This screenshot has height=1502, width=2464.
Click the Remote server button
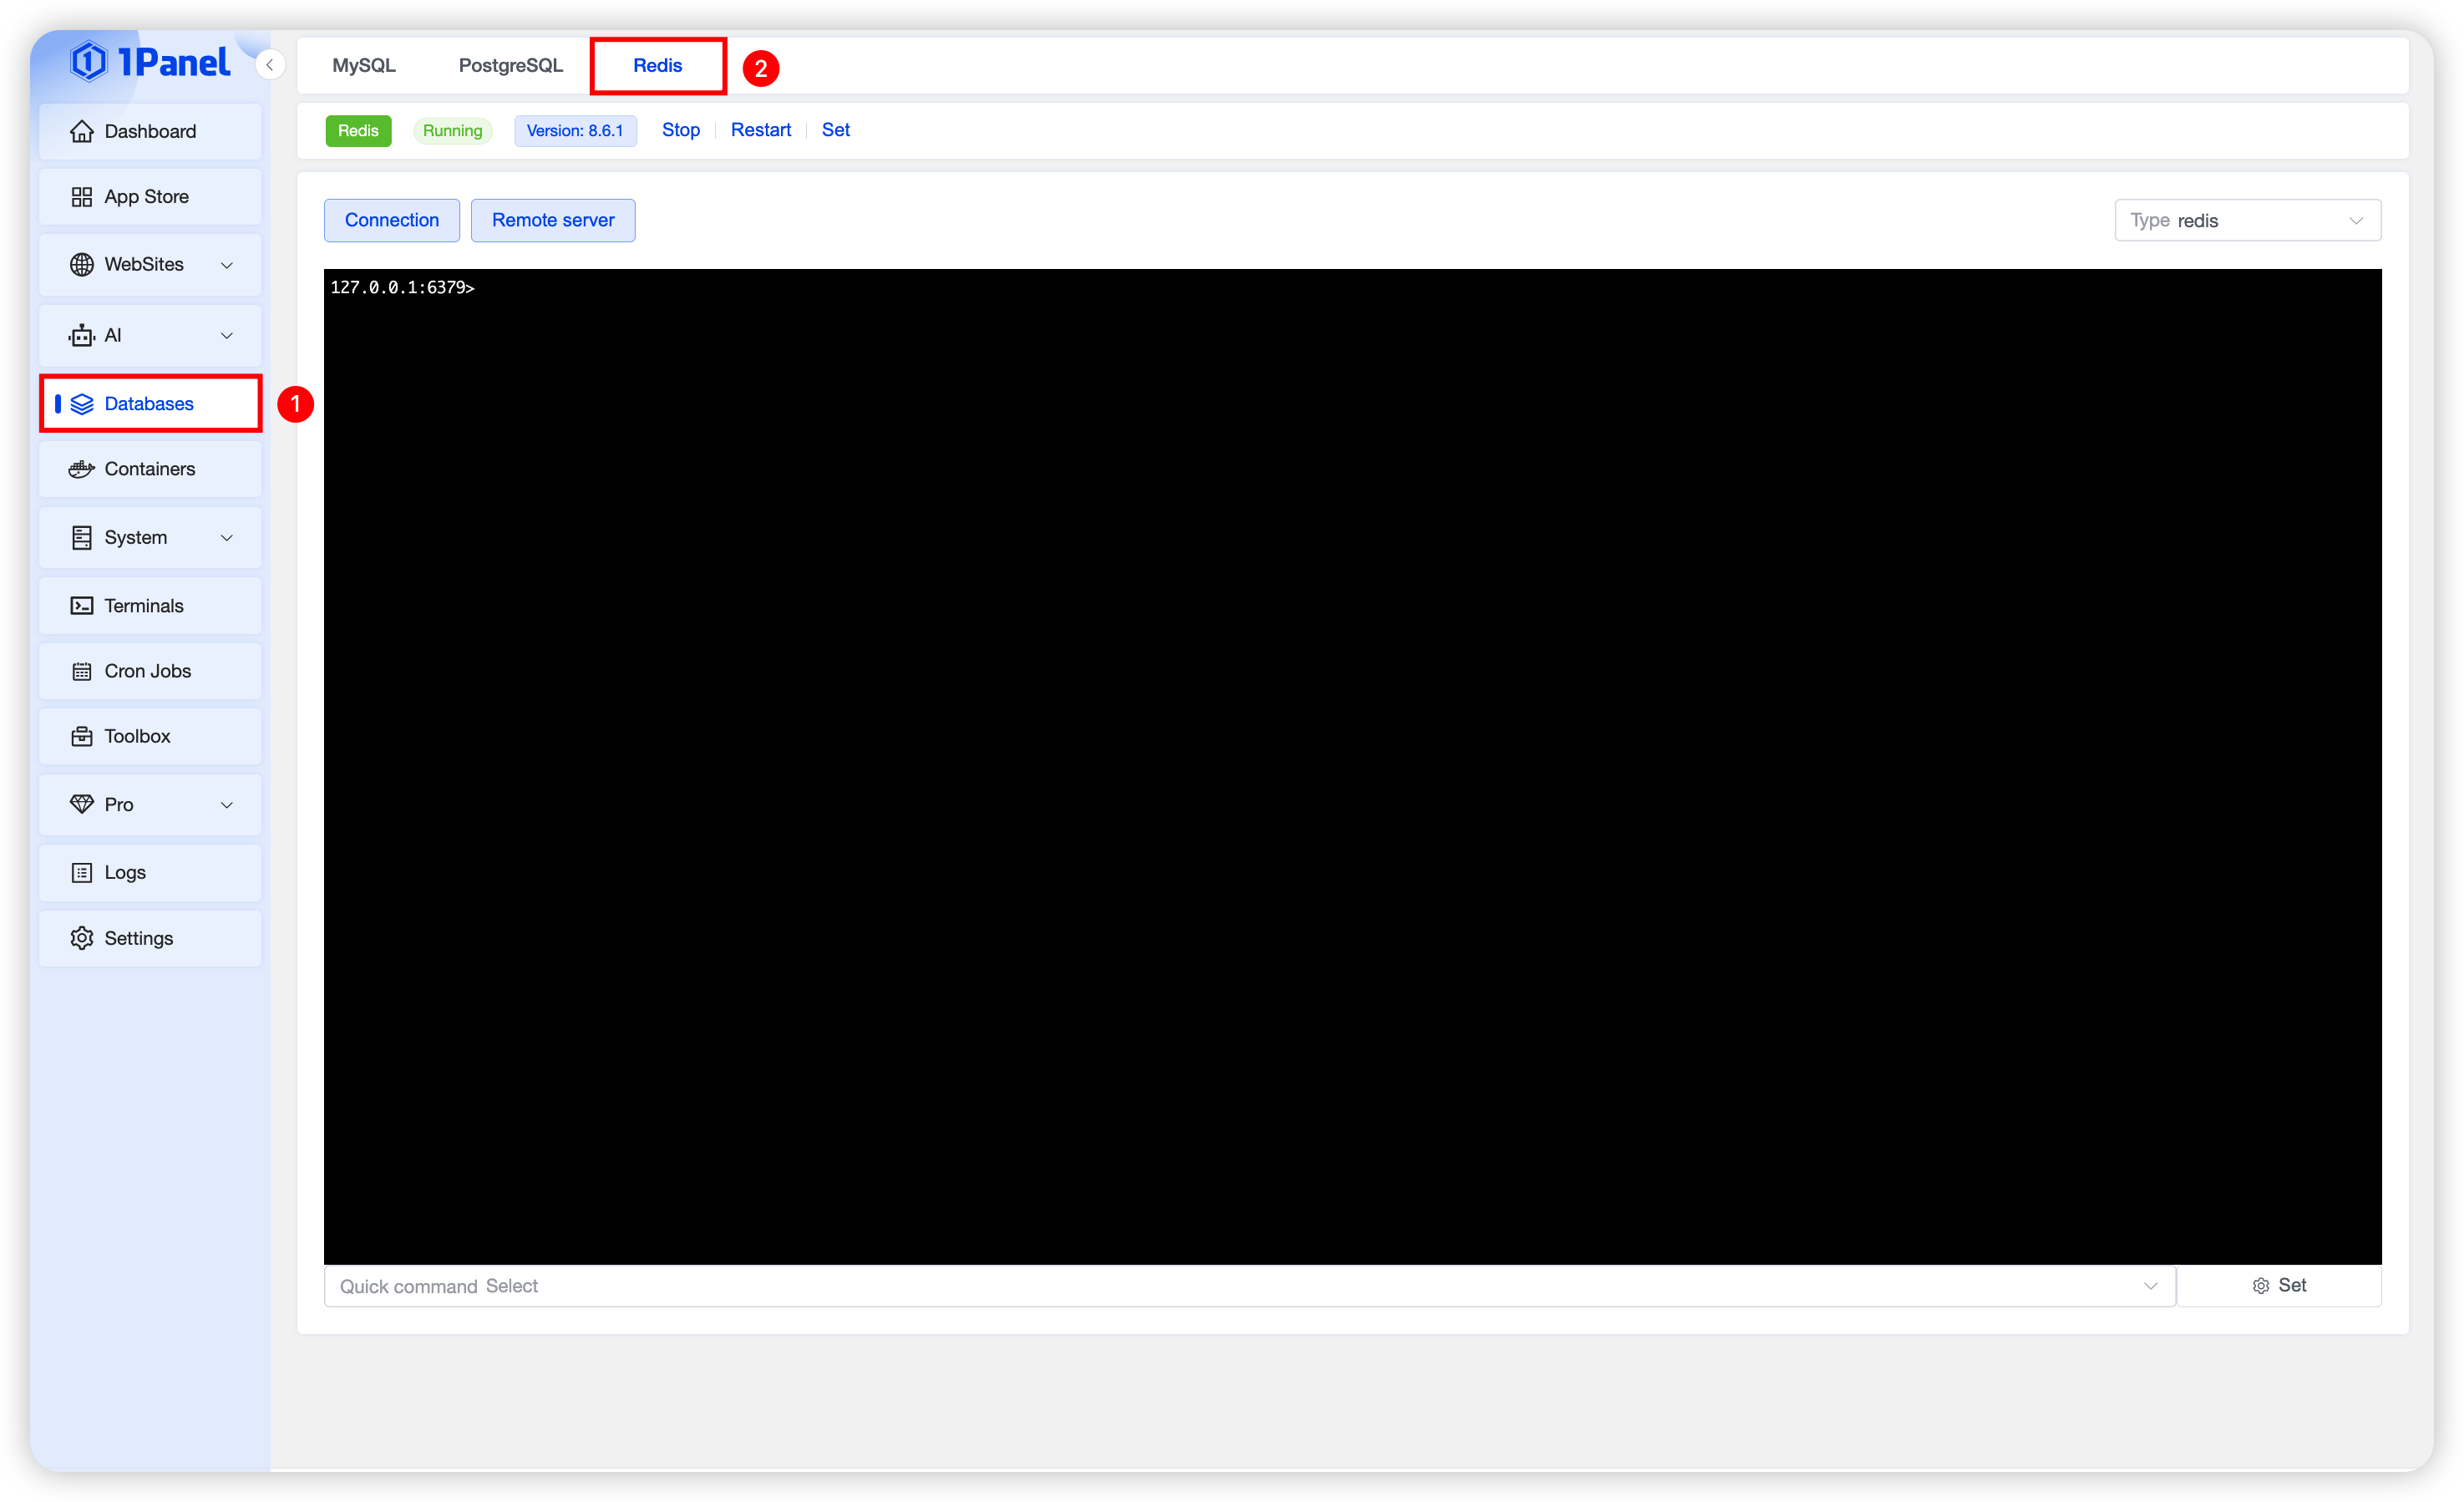click(552, 220)
